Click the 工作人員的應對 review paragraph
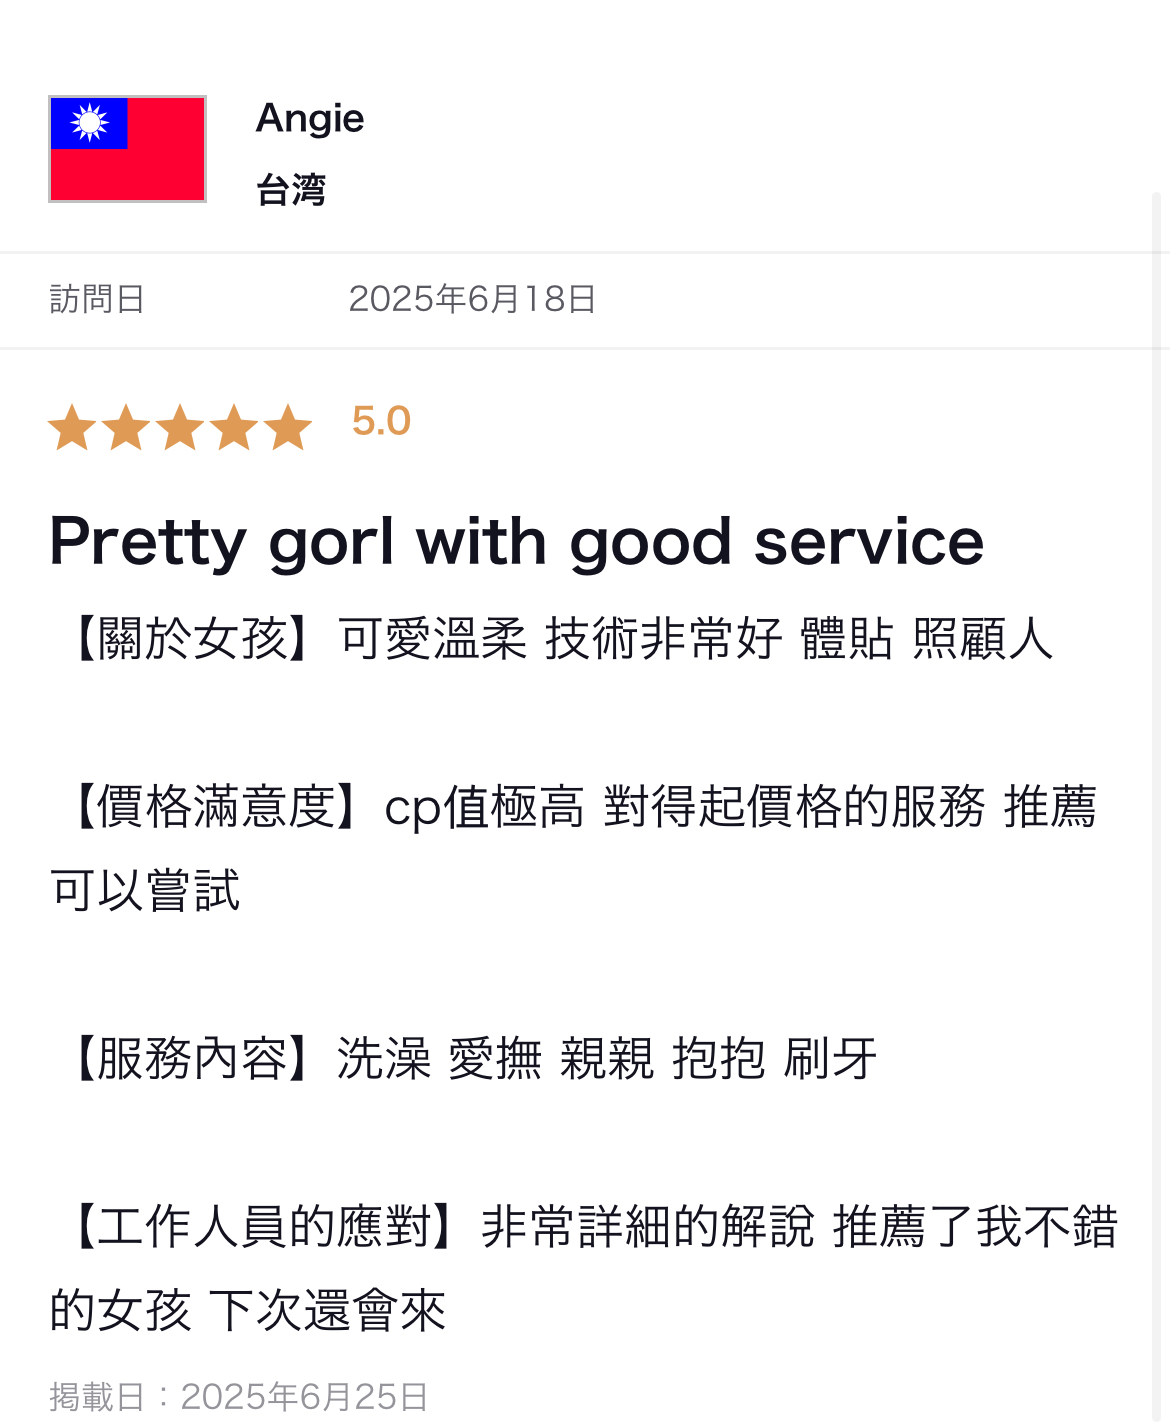Image resolution: width=1170 pixels, height=1427 pixels. (585, 1268)
